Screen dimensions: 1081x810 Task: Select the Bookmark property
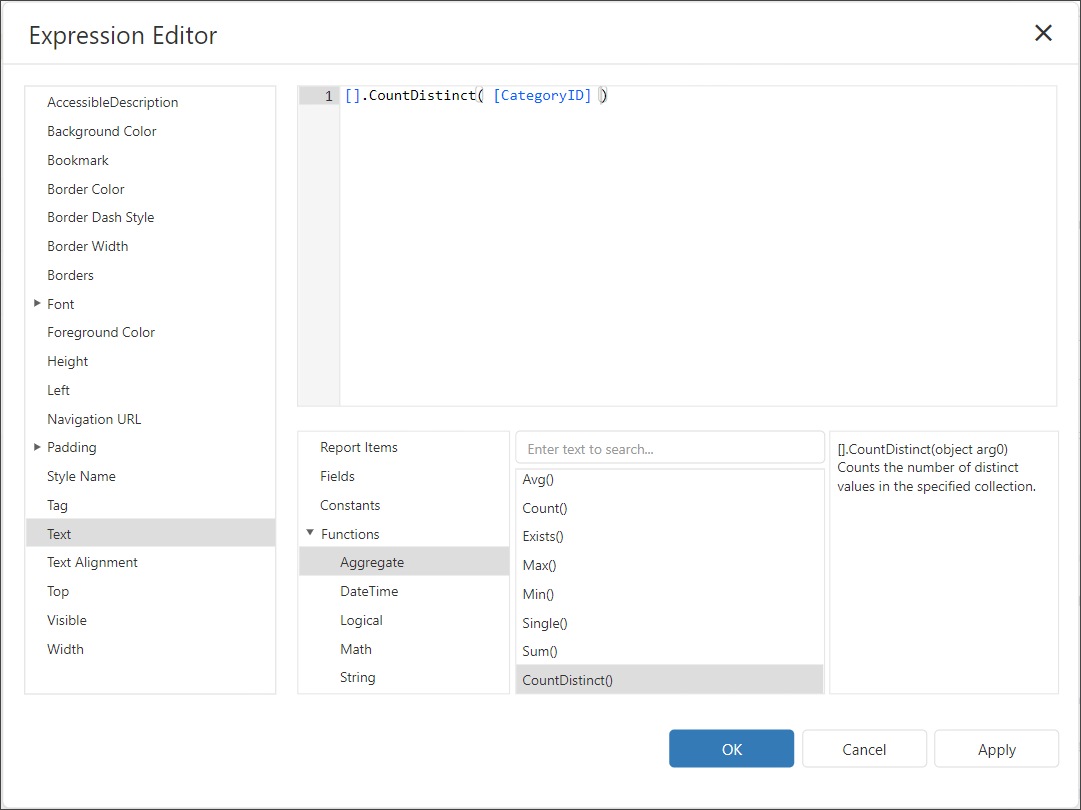(x=150, y=160)
